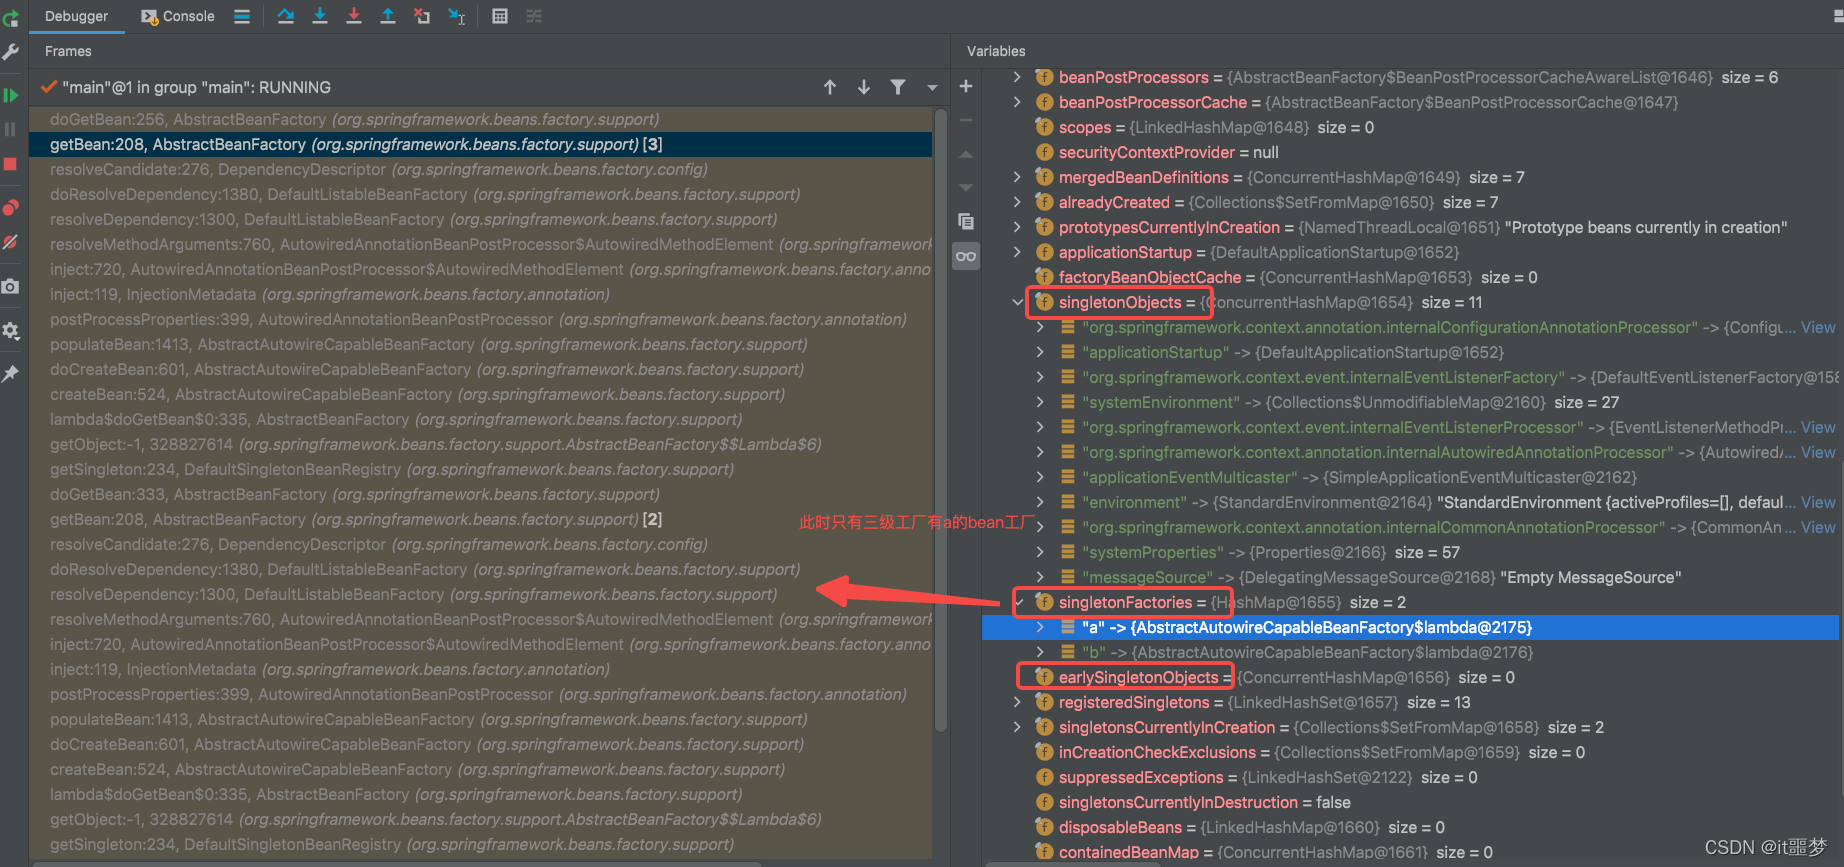Screen dimensions: 1844x867
Task: Select frame getBean:208 AbstractBeanFactory [3]
Action: coord(482,144)
